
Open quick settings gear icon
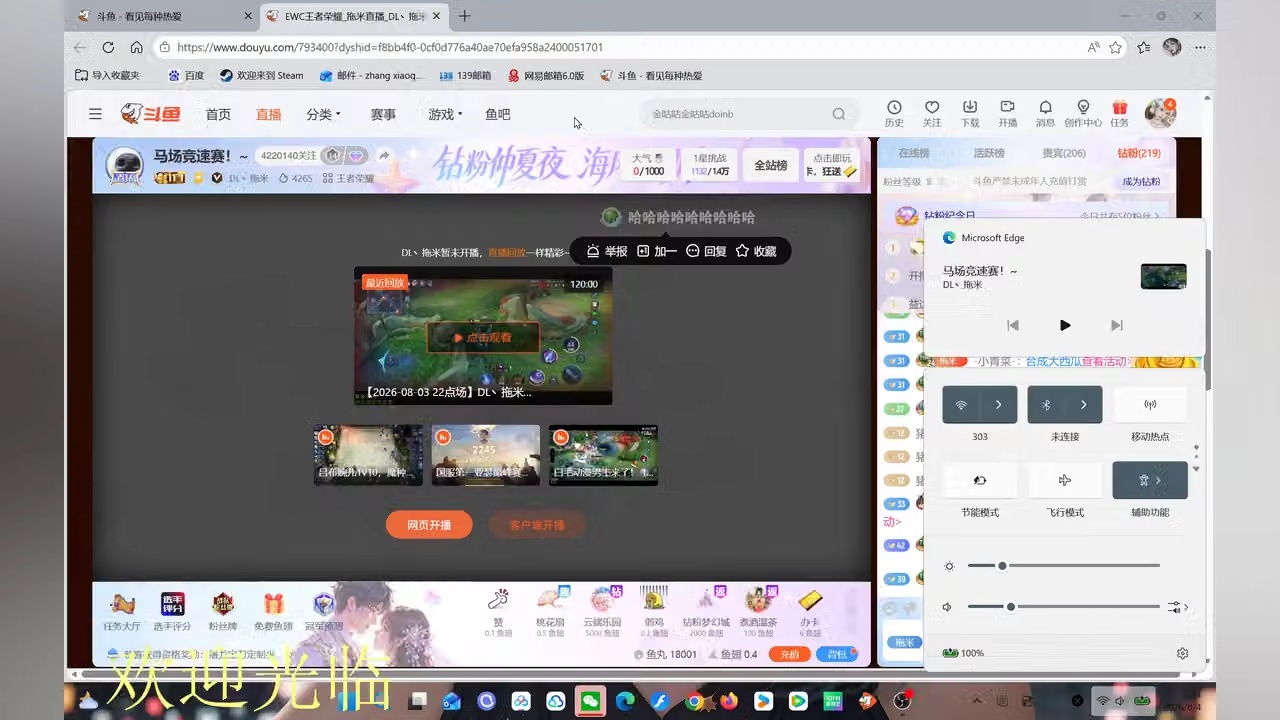click(x=1182, y=653)
